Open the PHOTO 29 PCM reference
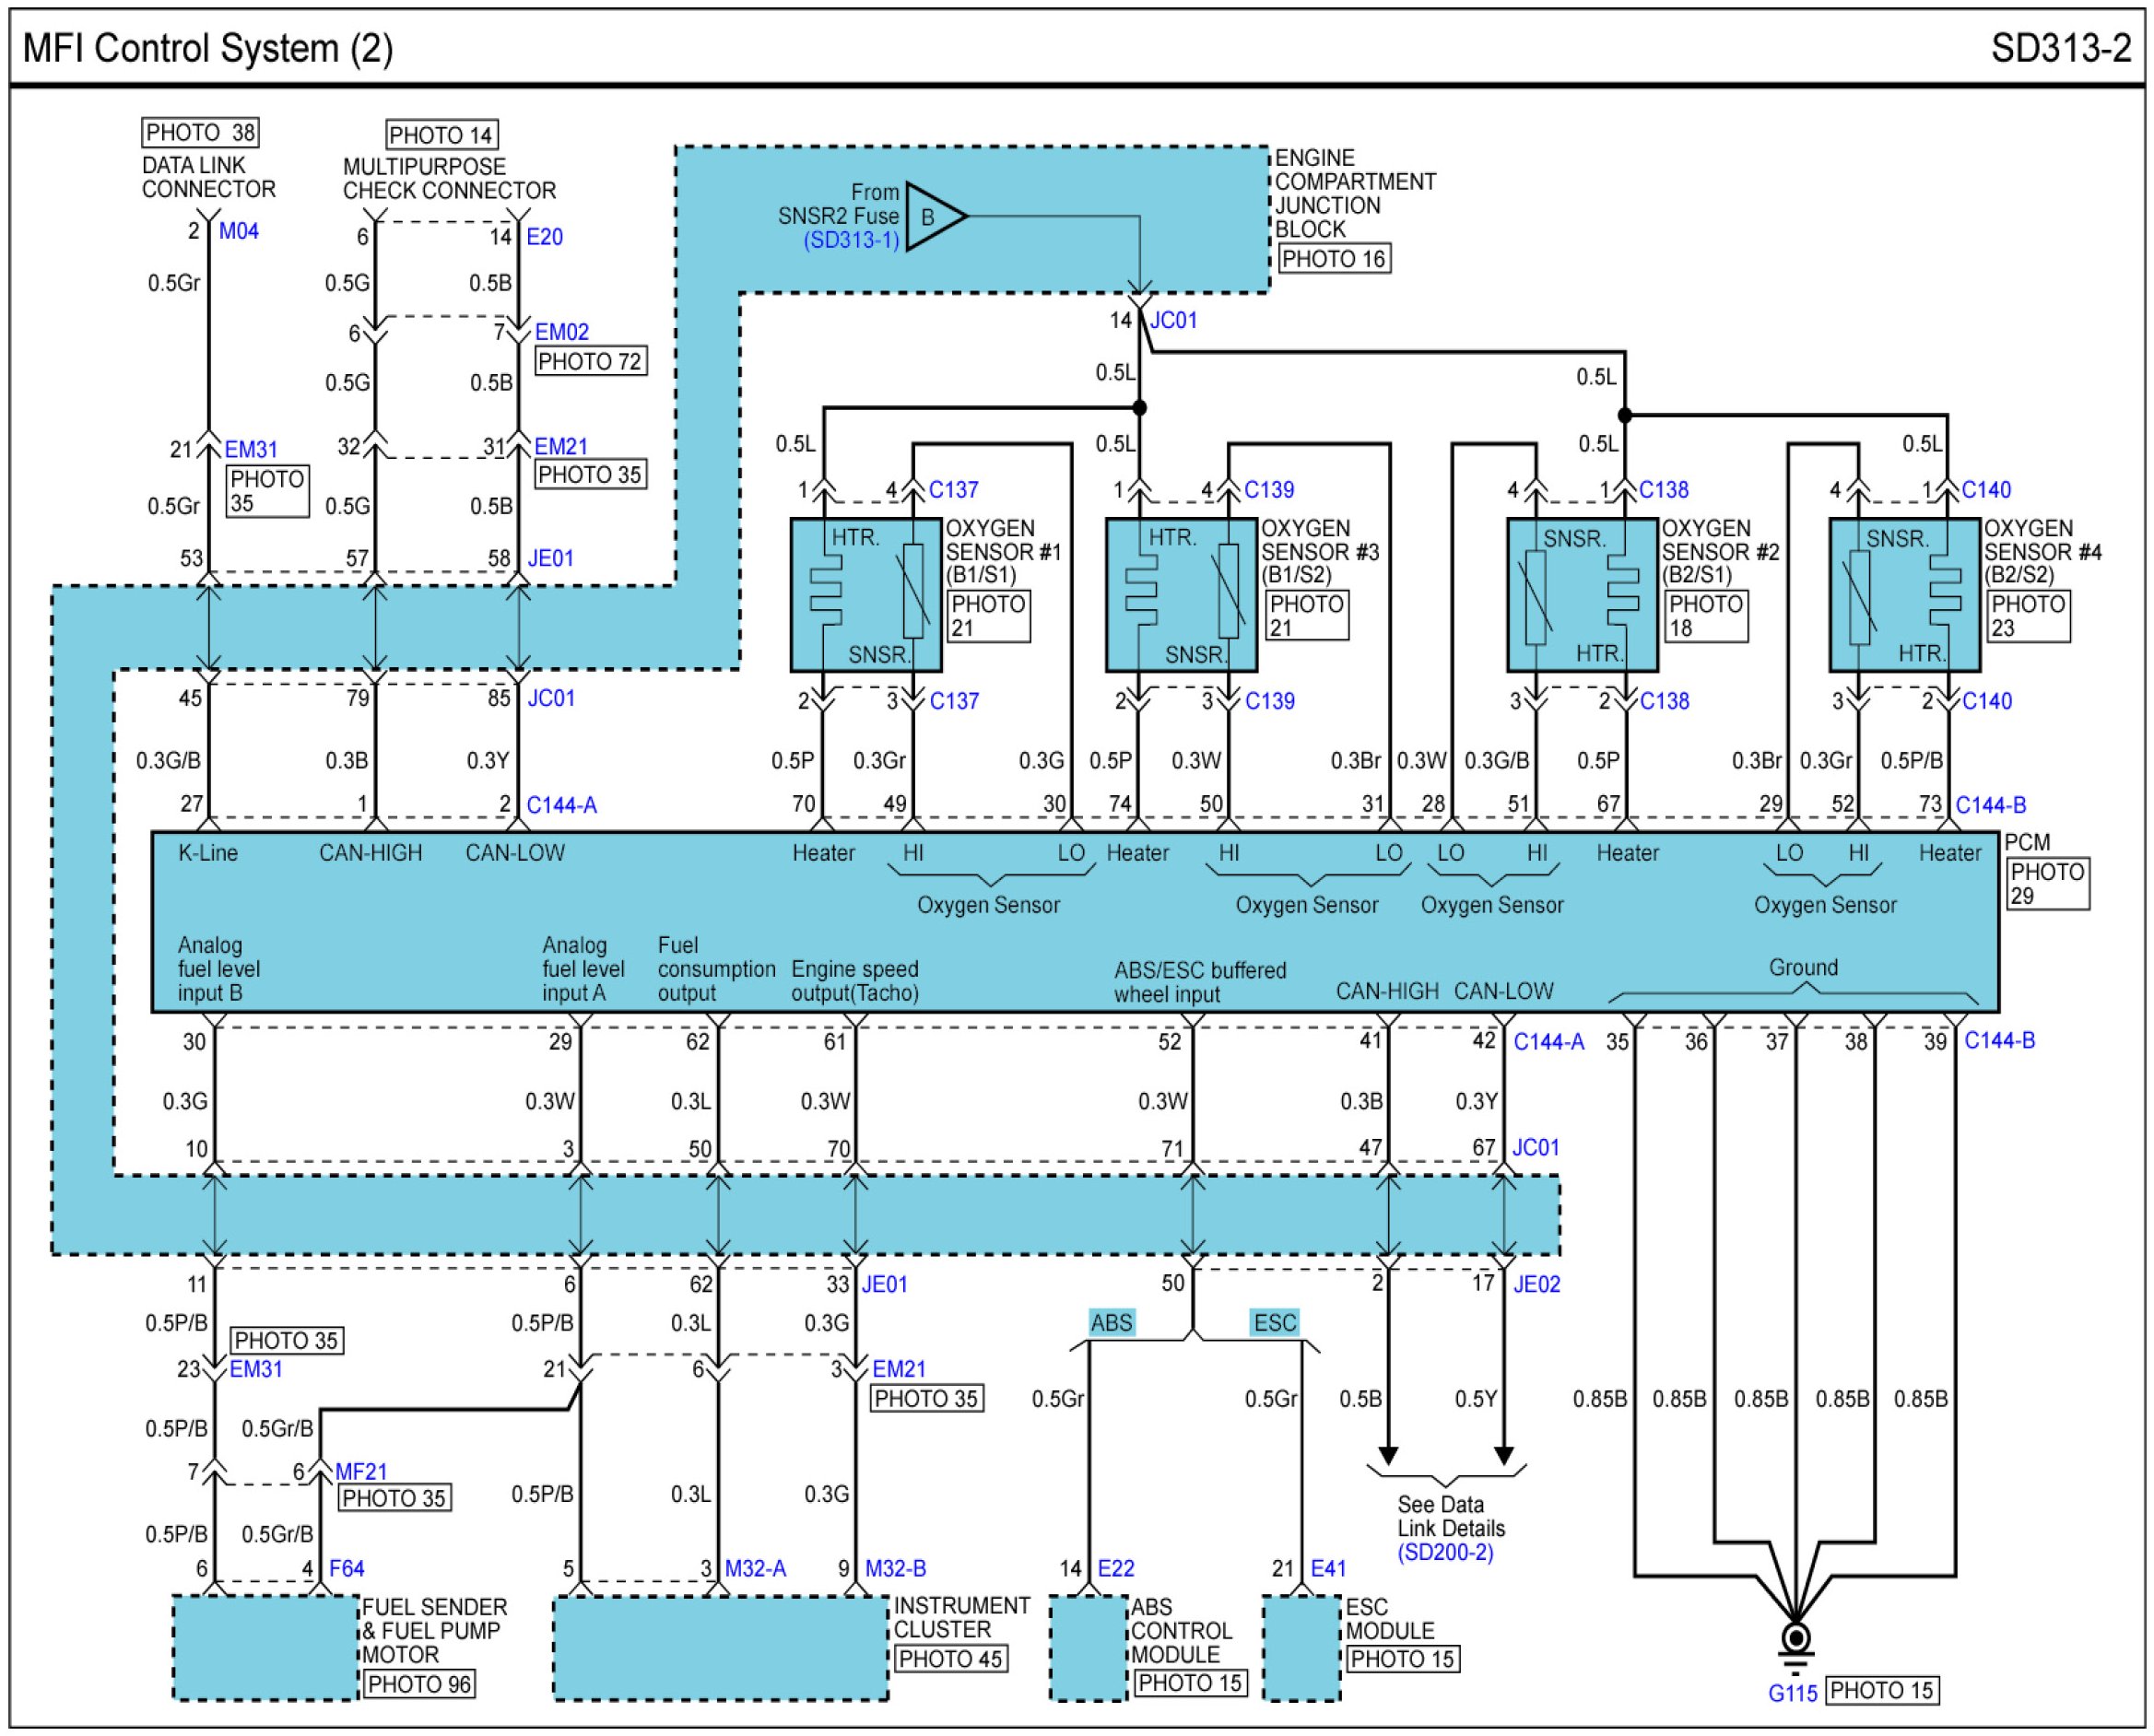 [x=2047, y=884]
